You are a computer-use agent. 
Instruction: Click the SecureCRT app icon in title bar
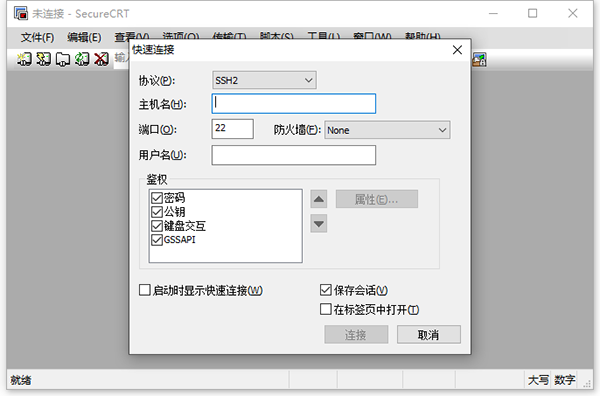click(x=21, y=13)
